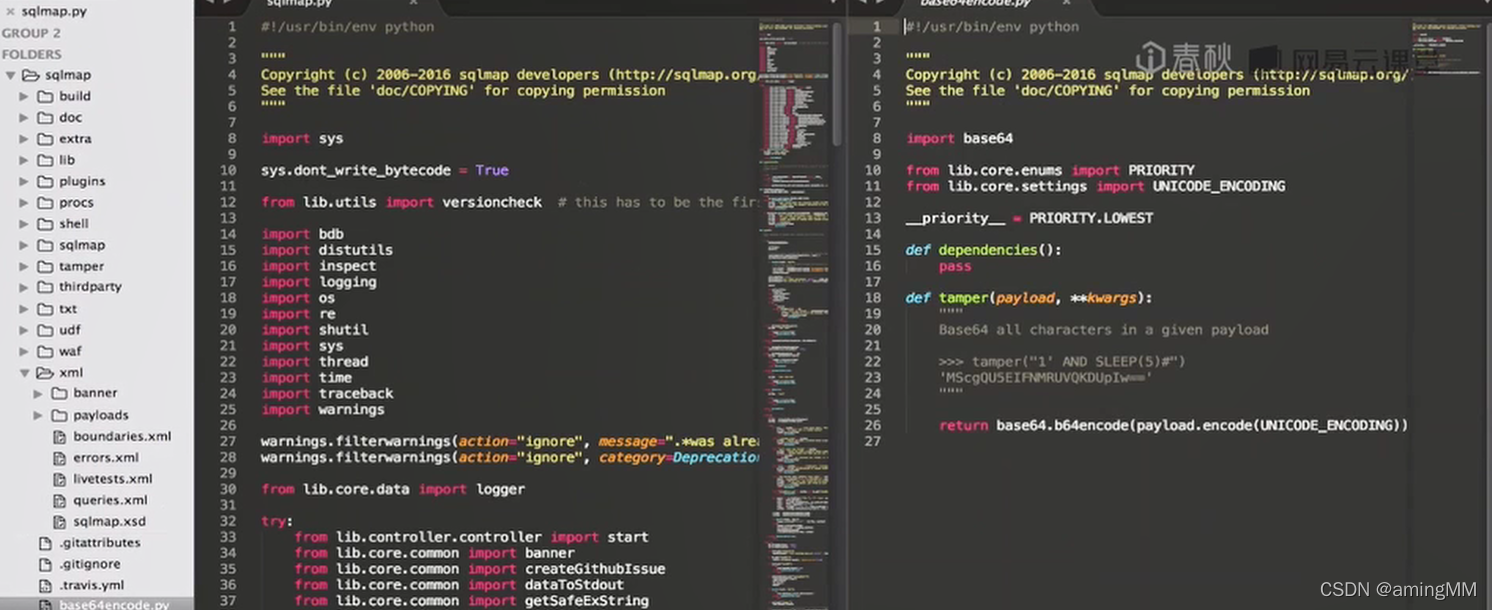The image size is (1492, 610).
Task: Click 'from lib.core.data import logger' line
Action: pos(393,490)
